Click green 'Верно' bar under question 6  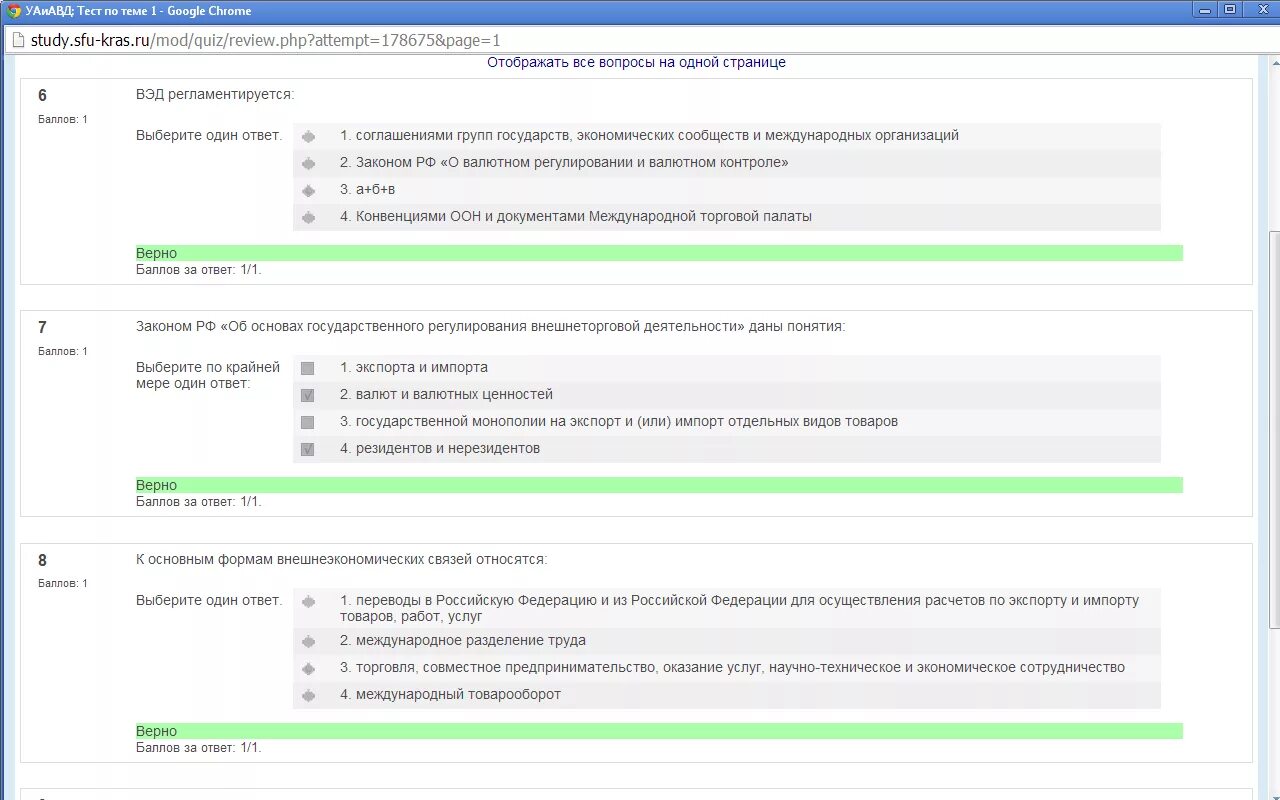coord(659,253)
